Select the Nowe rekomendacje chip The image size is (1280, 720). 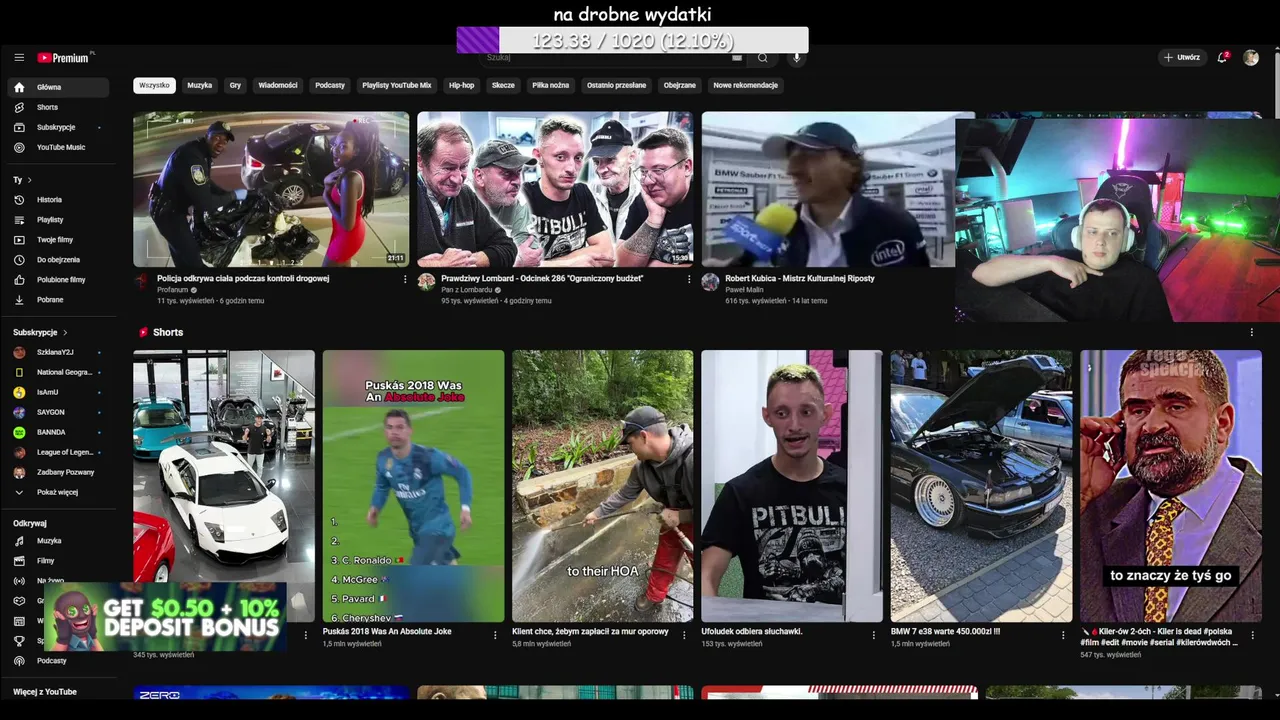[x=745, y=85]
